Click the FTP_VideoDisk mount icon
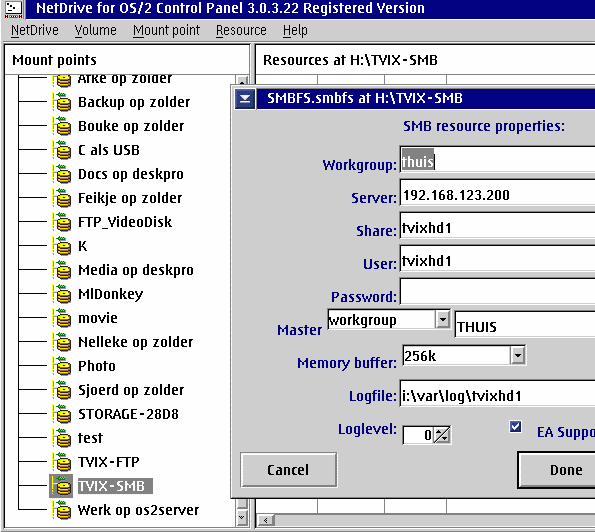 click(x=62, y=222)
